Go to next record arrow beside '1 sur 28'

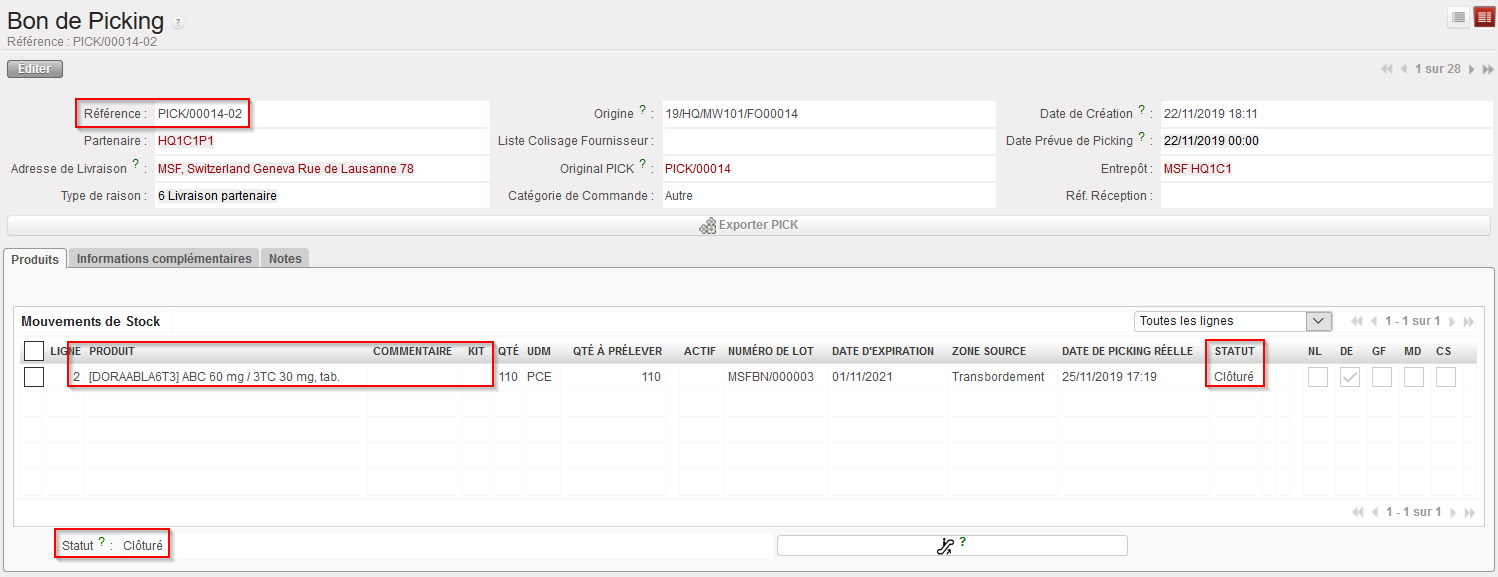[x=1471, y=69]
